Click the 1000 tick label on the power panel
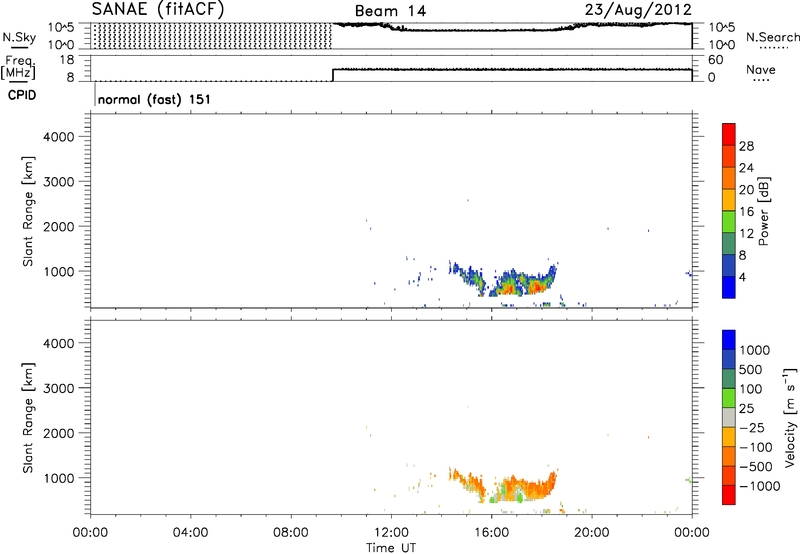The image size is (800, 554). click(x=59, y=271)
